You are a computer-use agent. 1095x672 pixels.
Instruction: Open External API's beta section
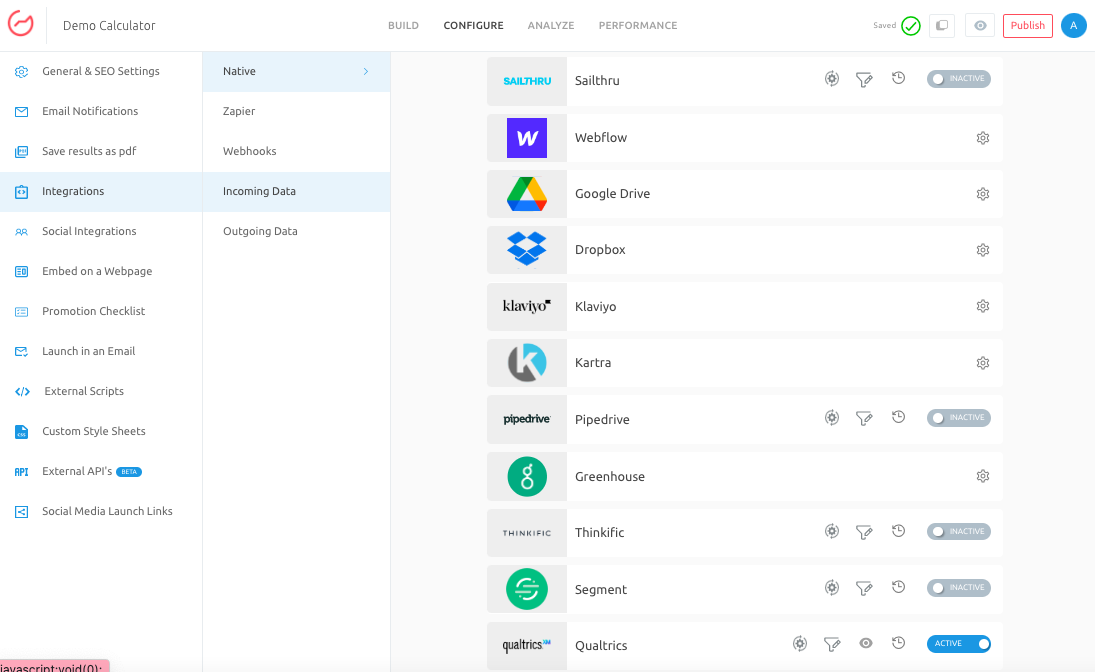pos(101,472)
